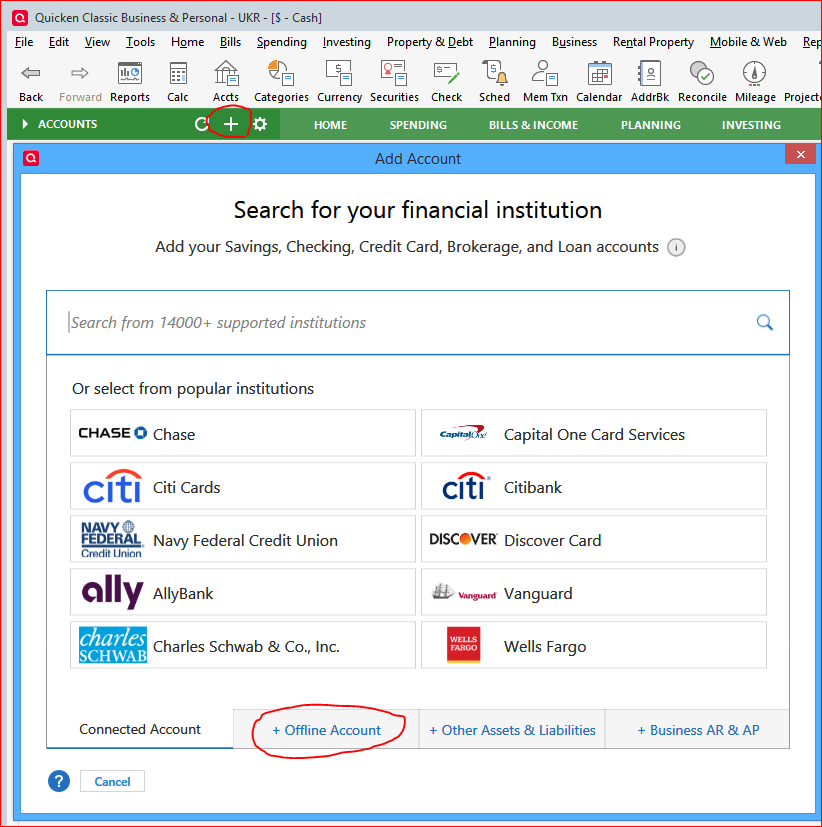The image size is (822, 827).
Task: Select + Offline Account tab
Action: point(326,730)
